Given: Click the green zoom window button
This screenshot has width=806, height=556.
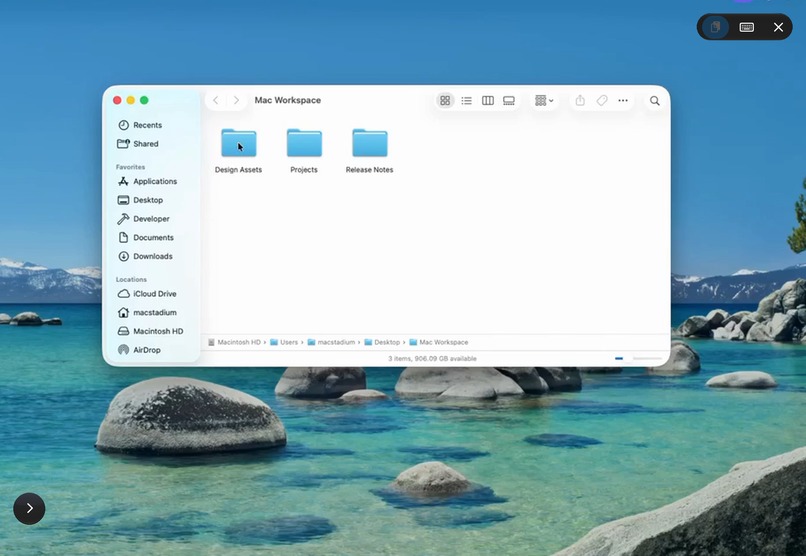Looking at the screenshot, I should pos(144,100).
